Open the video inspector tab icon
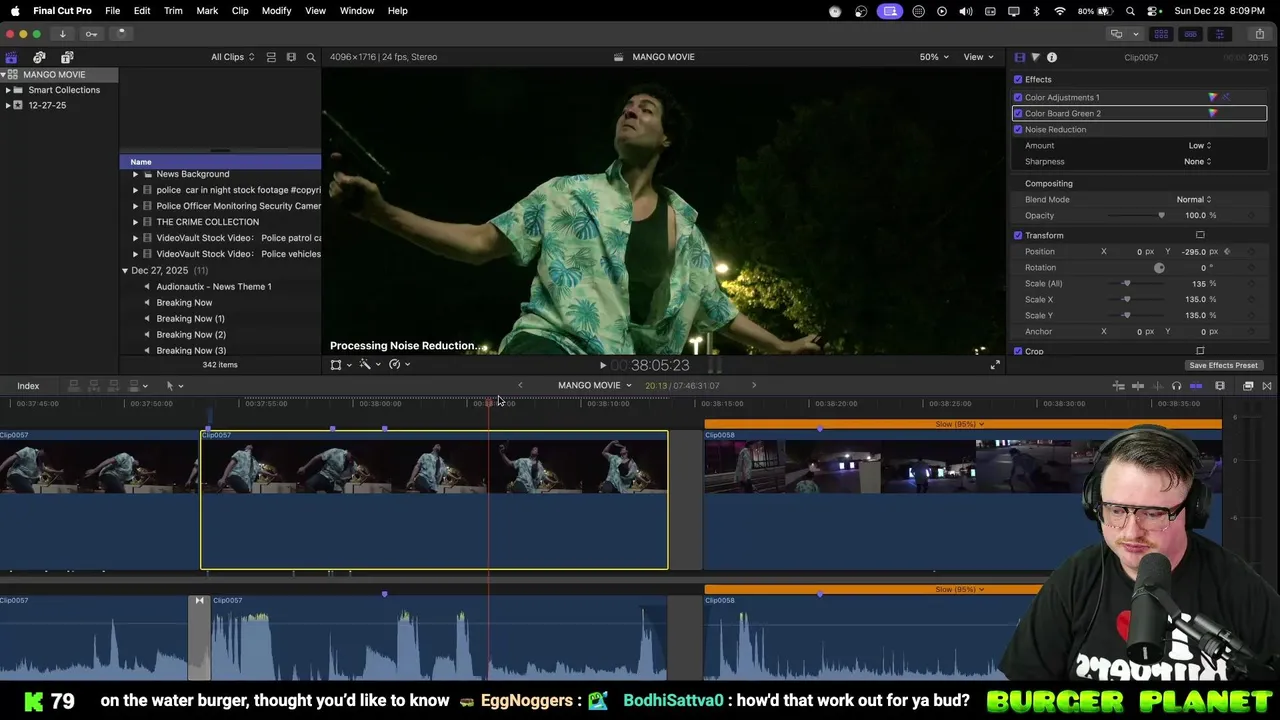The height and width of the screenshot is (720, 1280). (x=1019, y=57)
